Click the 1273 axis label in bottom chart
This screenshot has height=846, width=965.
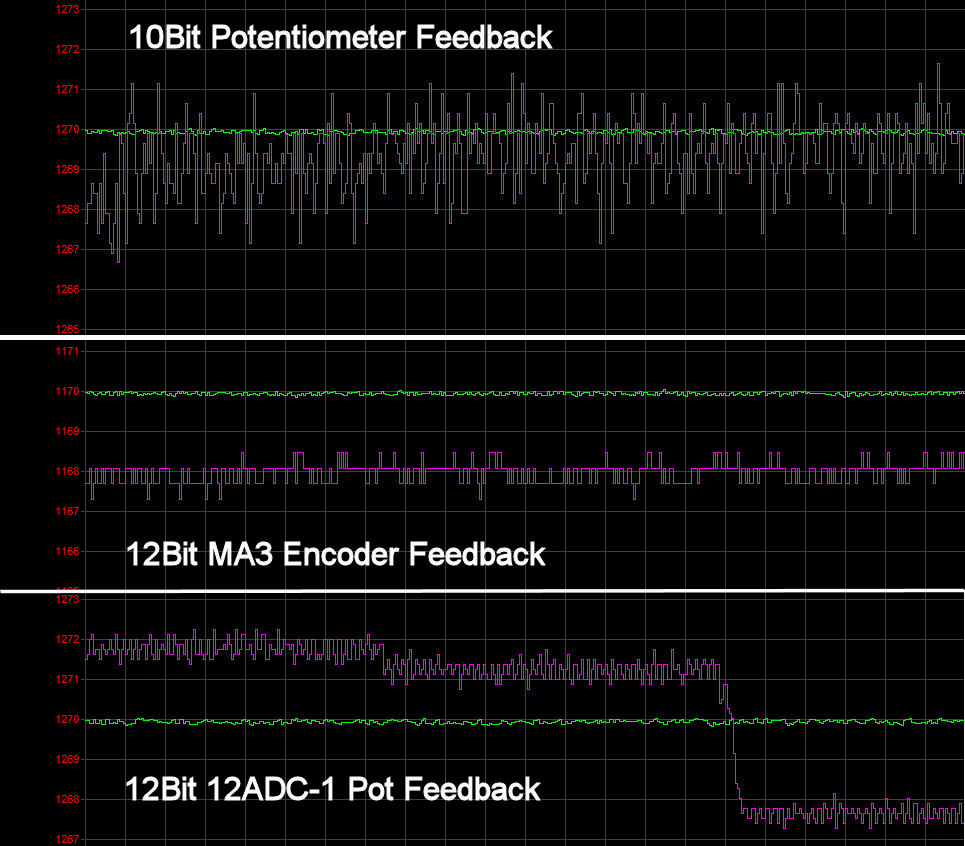click(67, 600)
